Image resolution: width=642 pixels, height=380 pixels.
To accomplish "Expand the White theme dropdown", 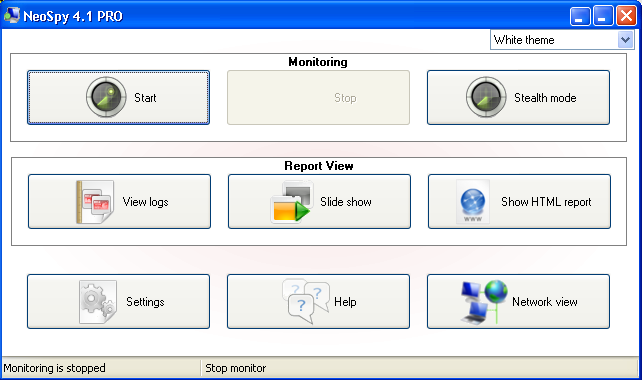I will tap(625, 40).
